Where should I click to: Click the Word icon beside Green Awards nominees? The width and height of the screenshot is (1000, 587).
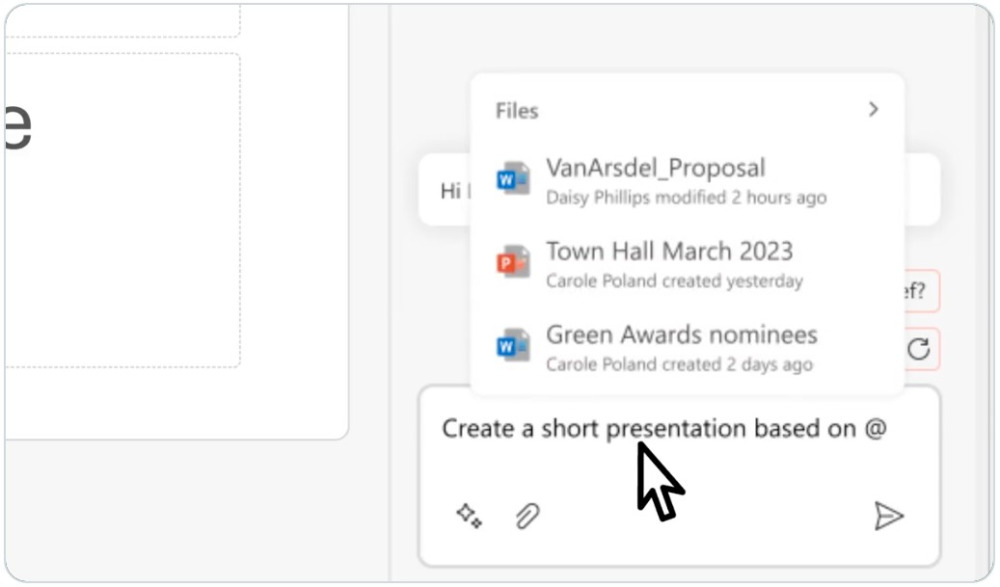(x=513, y=345)
